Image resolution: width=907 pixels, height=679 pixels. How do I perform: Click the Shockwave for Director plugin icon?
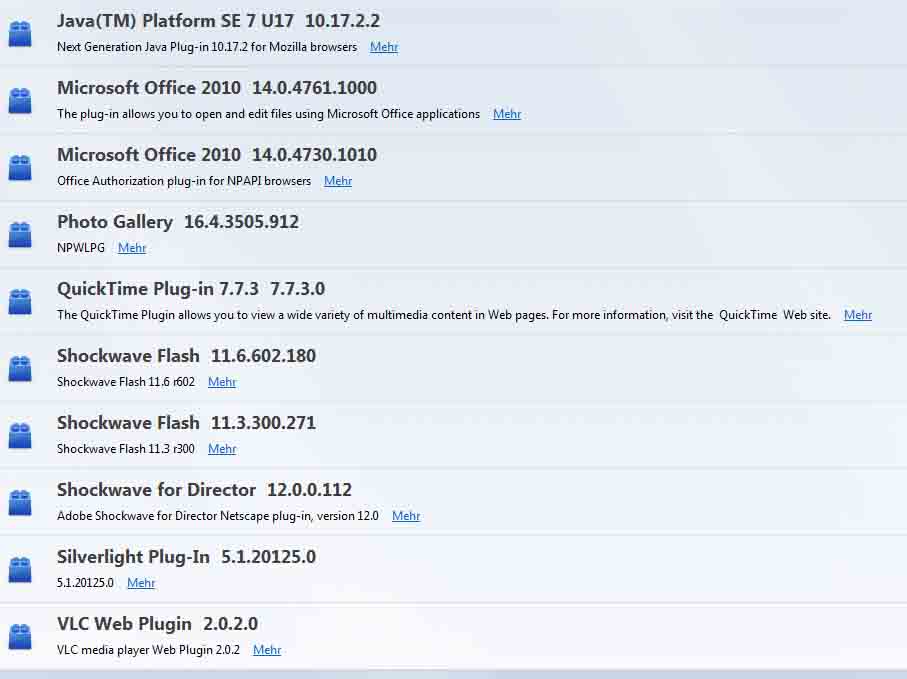pyautogui.click(x=20, y=503)
